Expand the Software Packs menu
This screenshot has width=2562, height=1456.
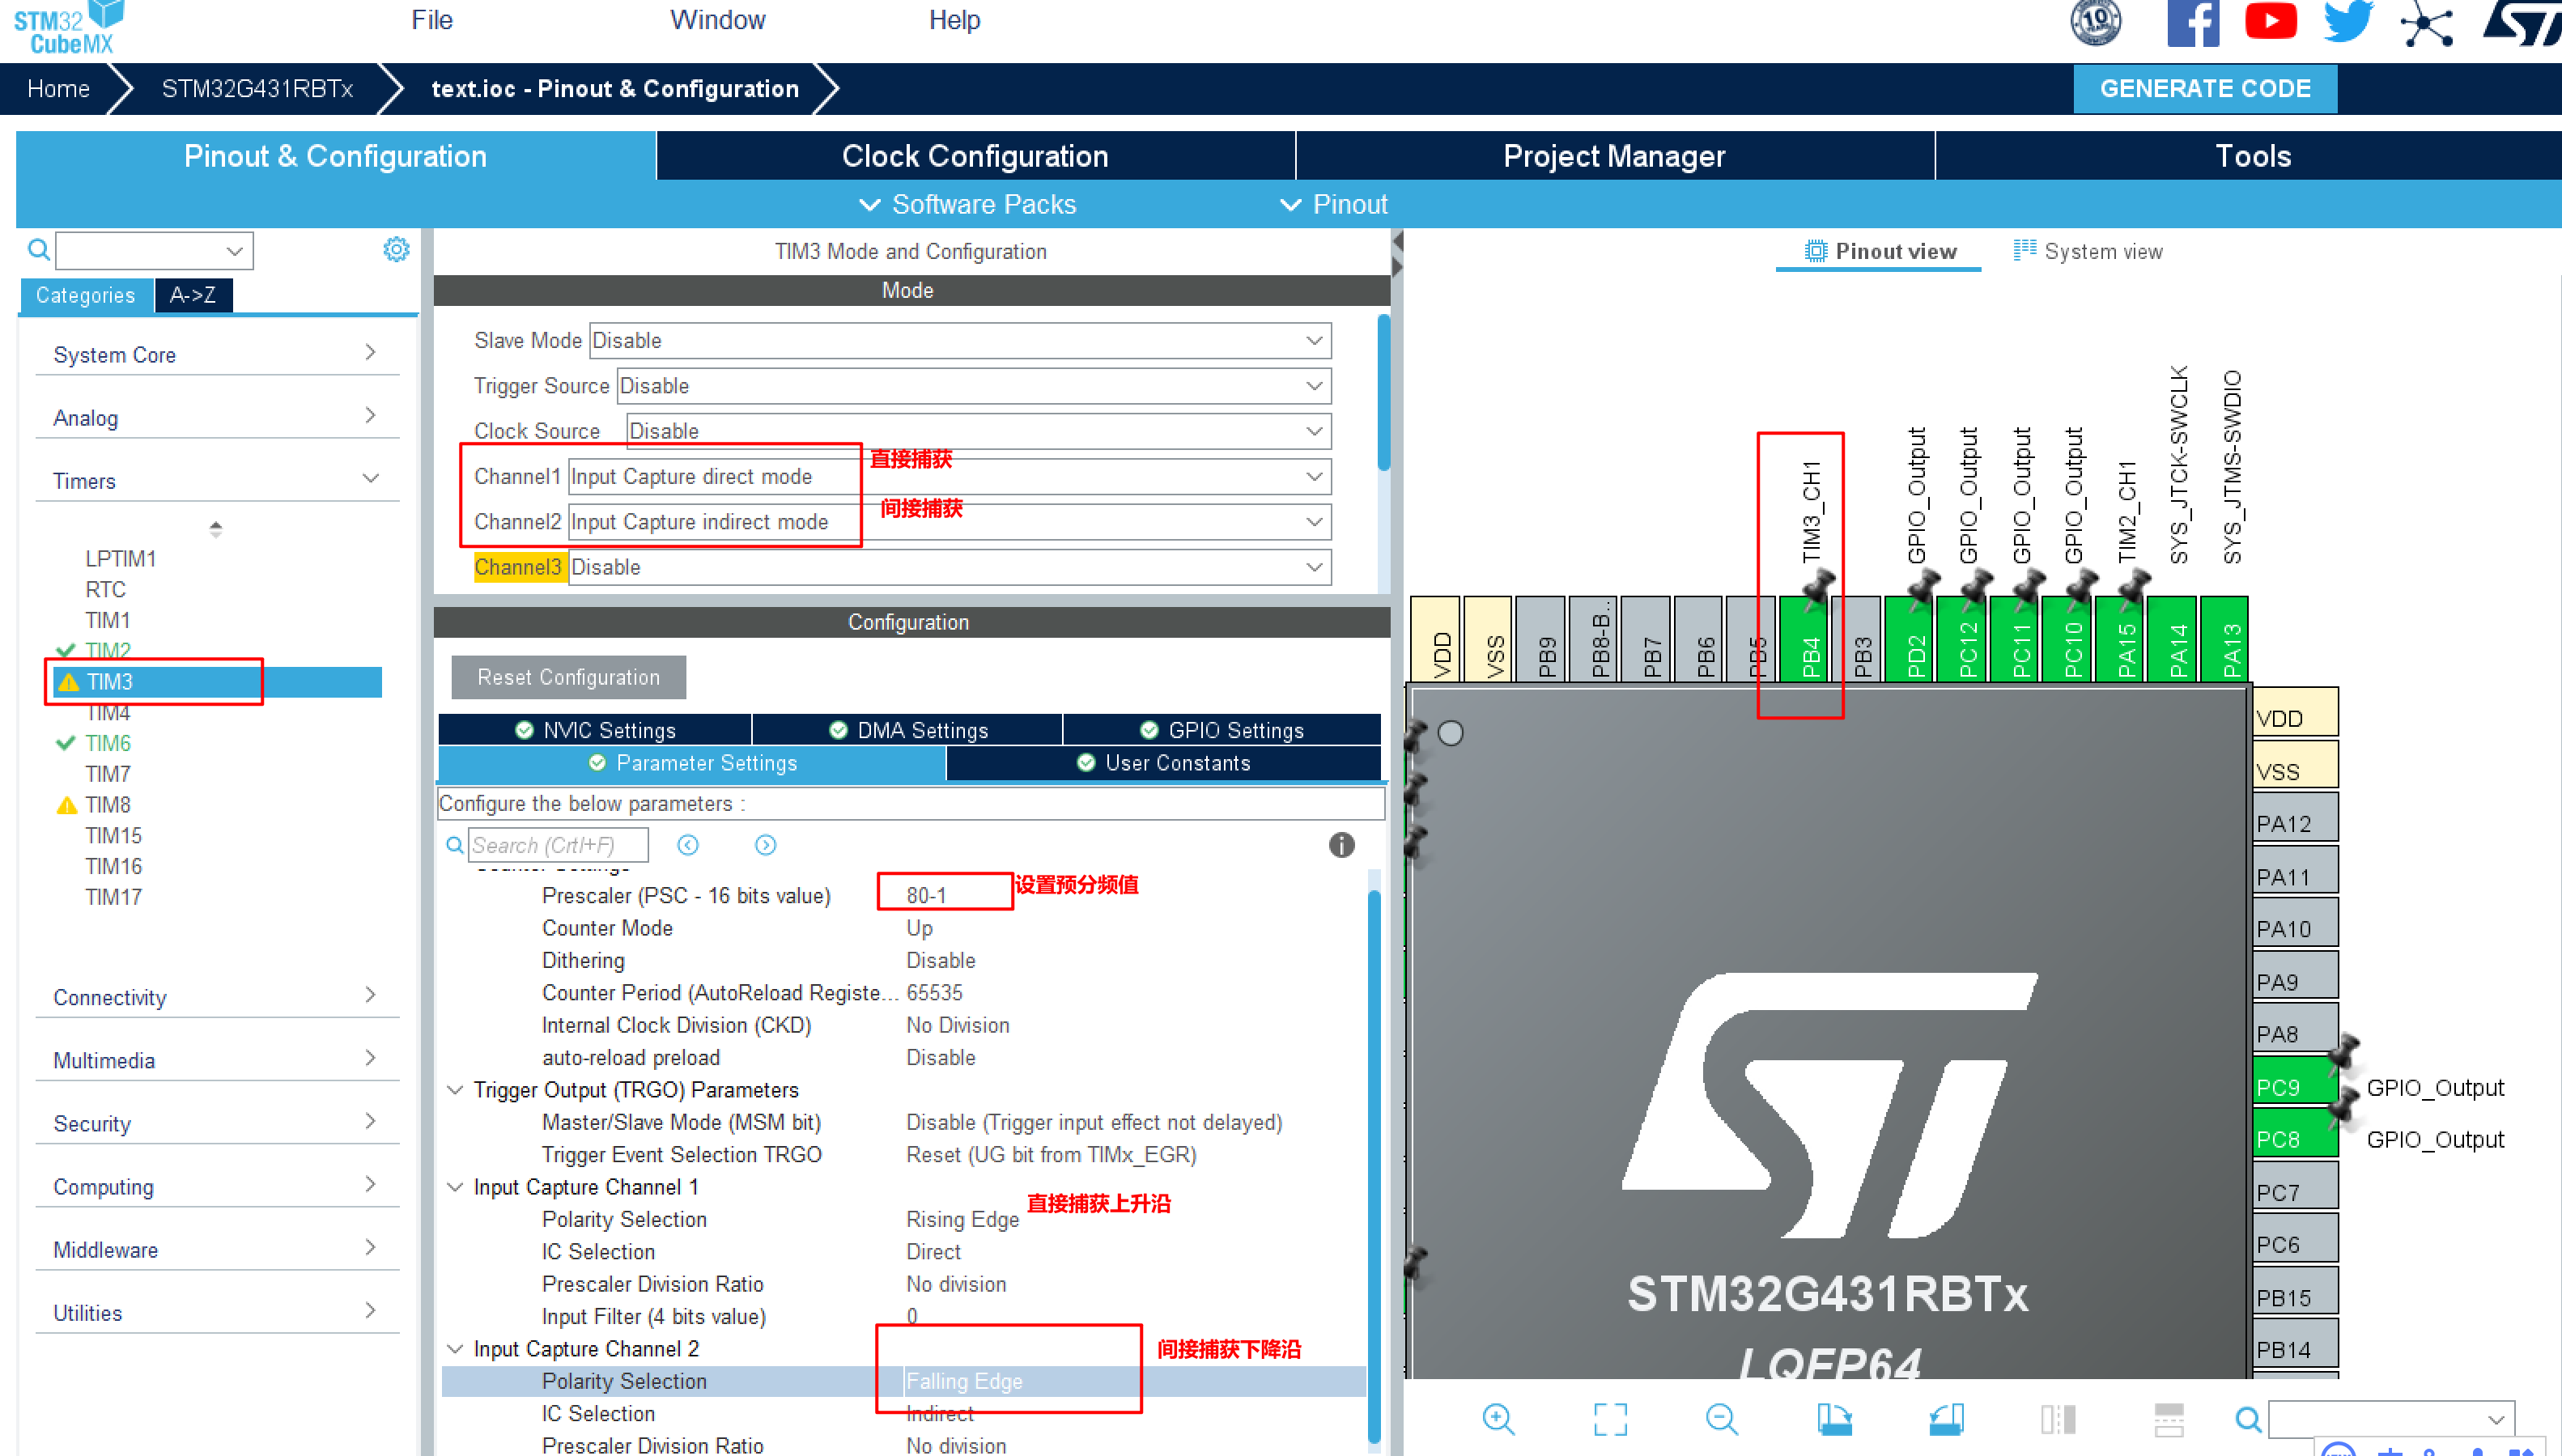point(967,204)
